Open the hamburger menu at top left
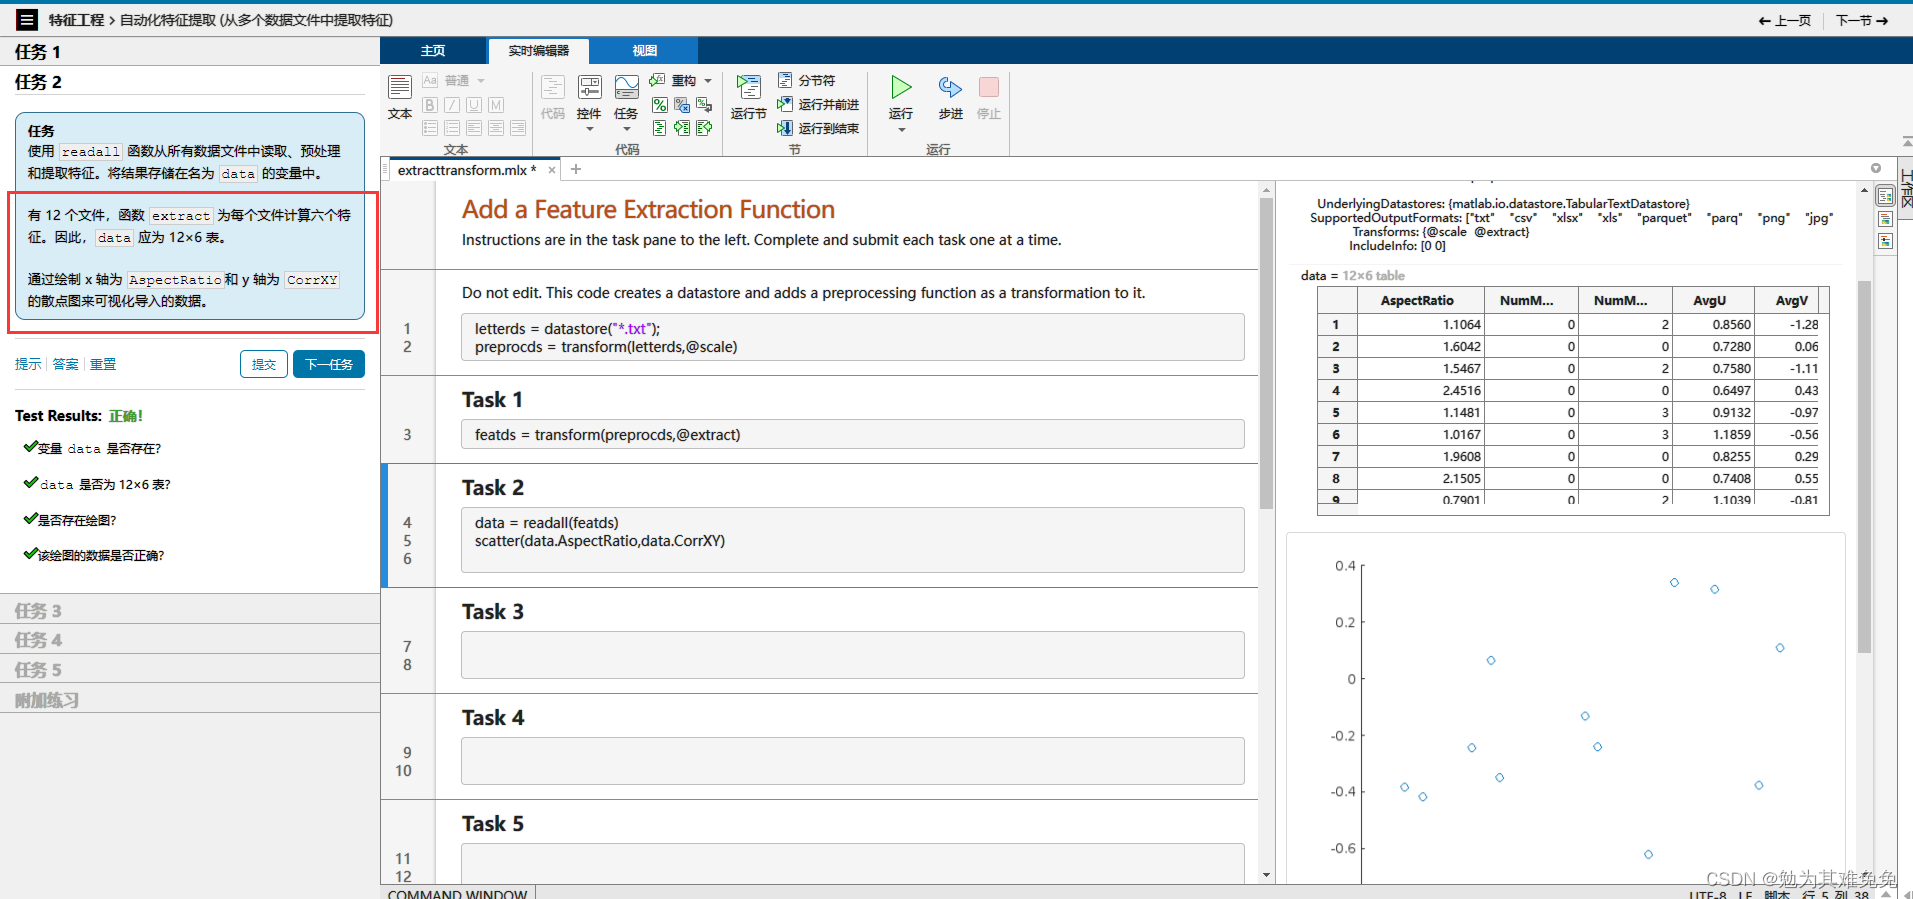Image resolution: width=1913 pixels, height=899 pixels. [x=27, y=20]
